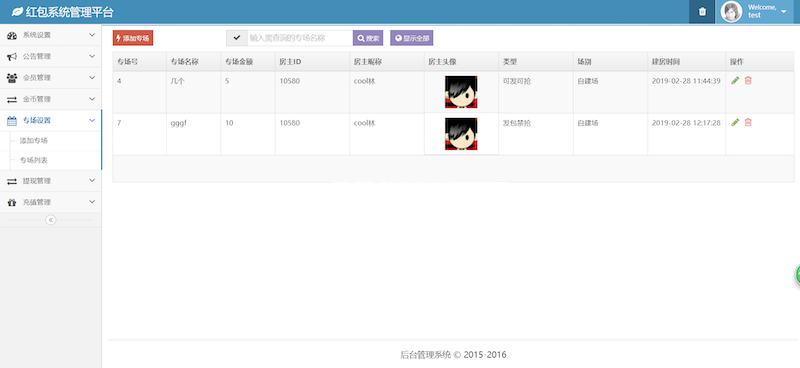Viewport: 800px width, 368px height.
Task: Click the purple 搜索 button
Action: (x=368, y=38)
